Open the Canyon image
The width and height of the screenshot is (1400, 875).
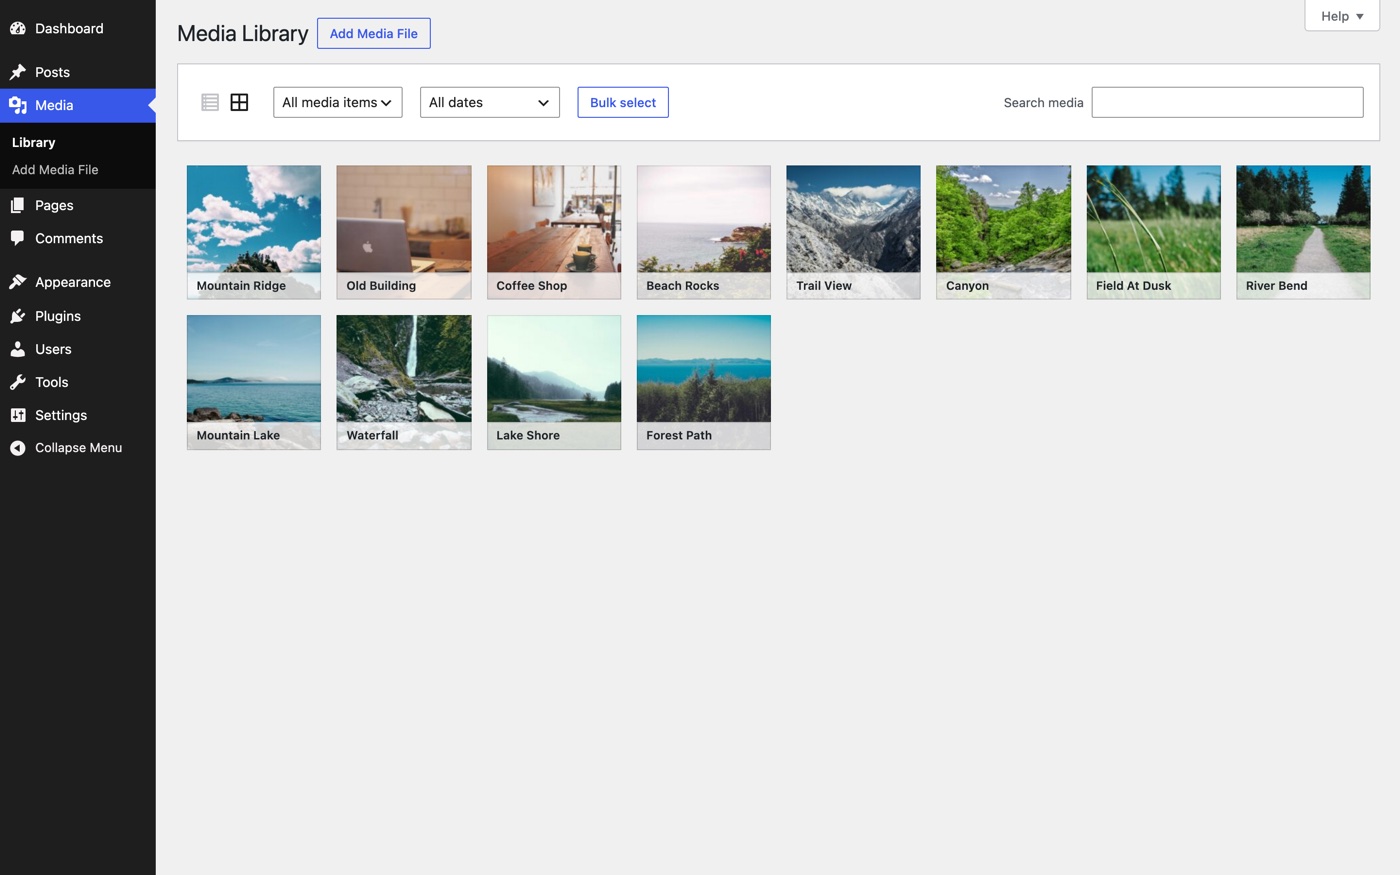(x=1003, y=232)
